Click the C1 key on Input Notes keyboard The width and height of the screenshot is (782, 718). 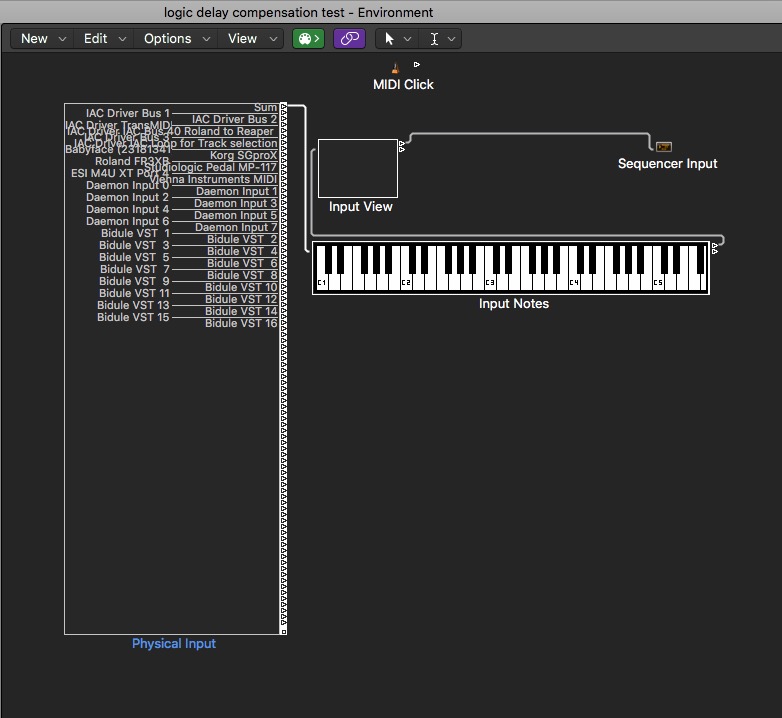tap(322, 283)
